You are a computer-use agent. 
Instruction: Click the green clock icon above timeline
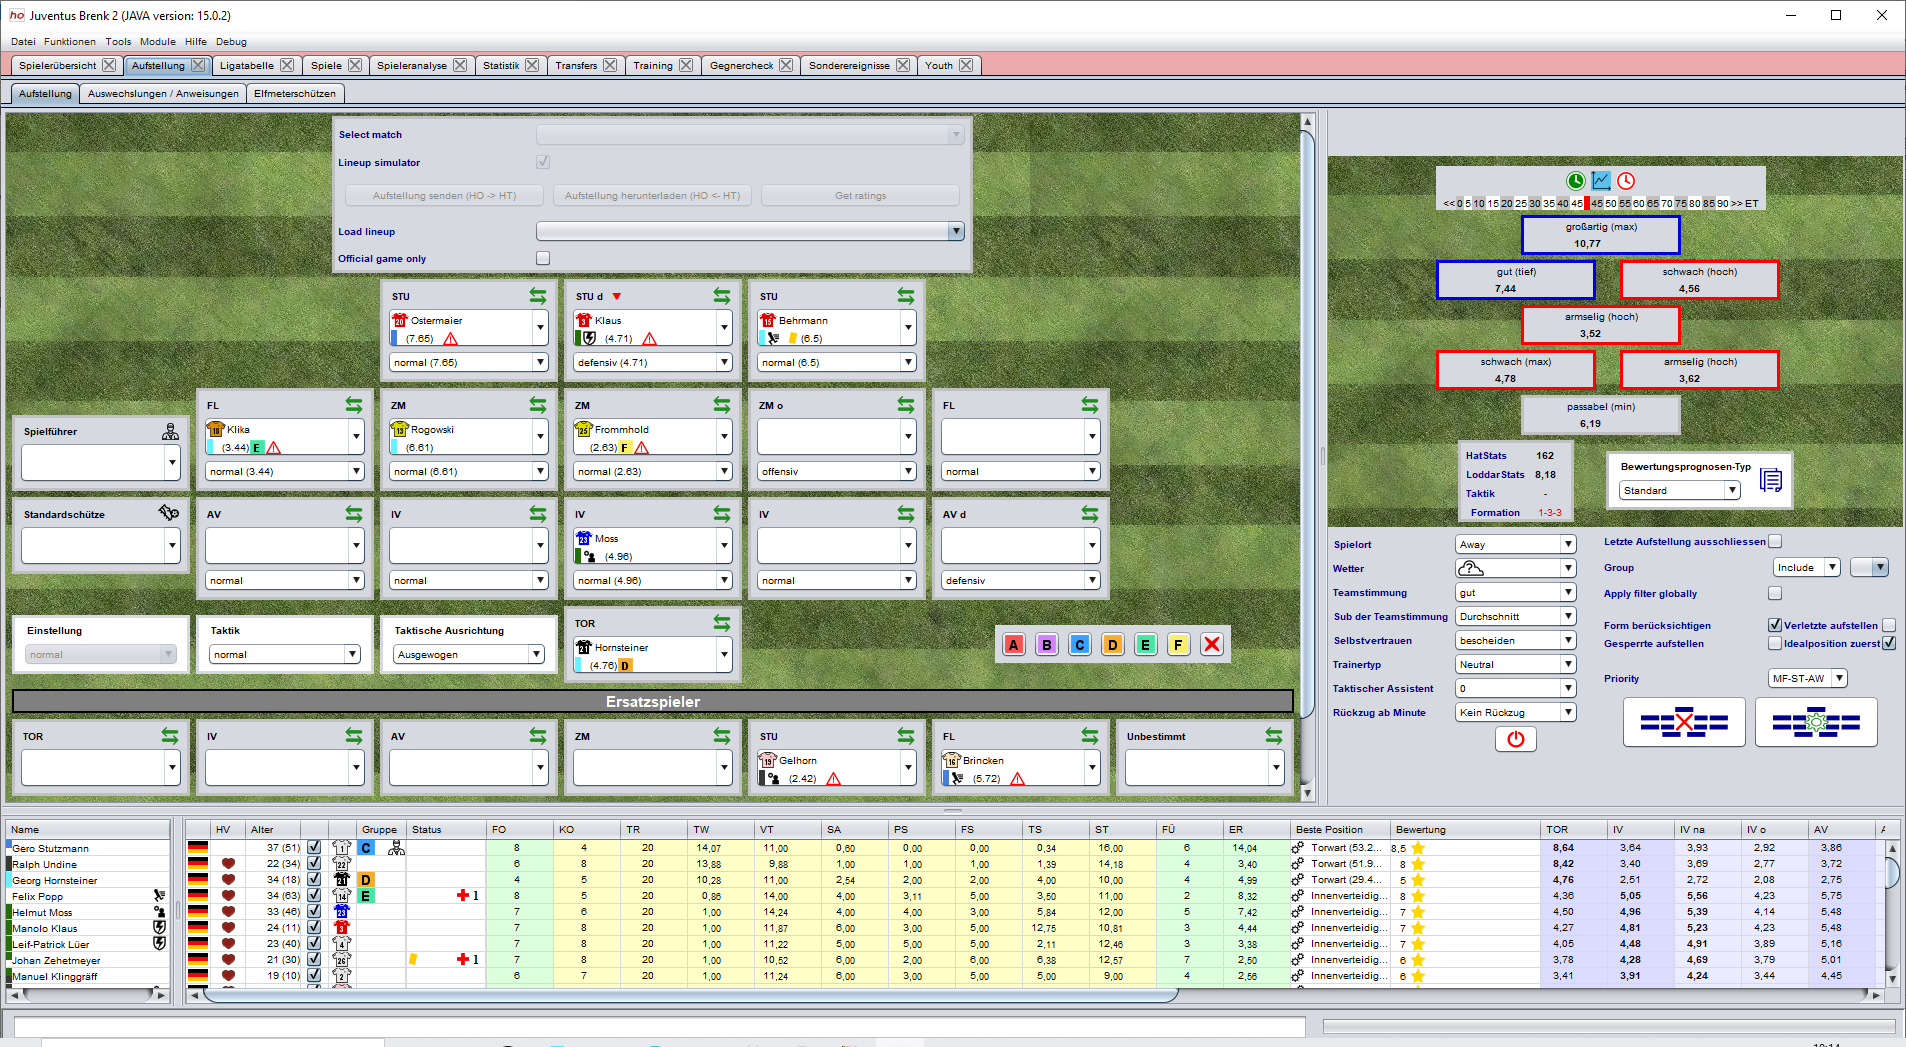click(x=1575, y=181)
